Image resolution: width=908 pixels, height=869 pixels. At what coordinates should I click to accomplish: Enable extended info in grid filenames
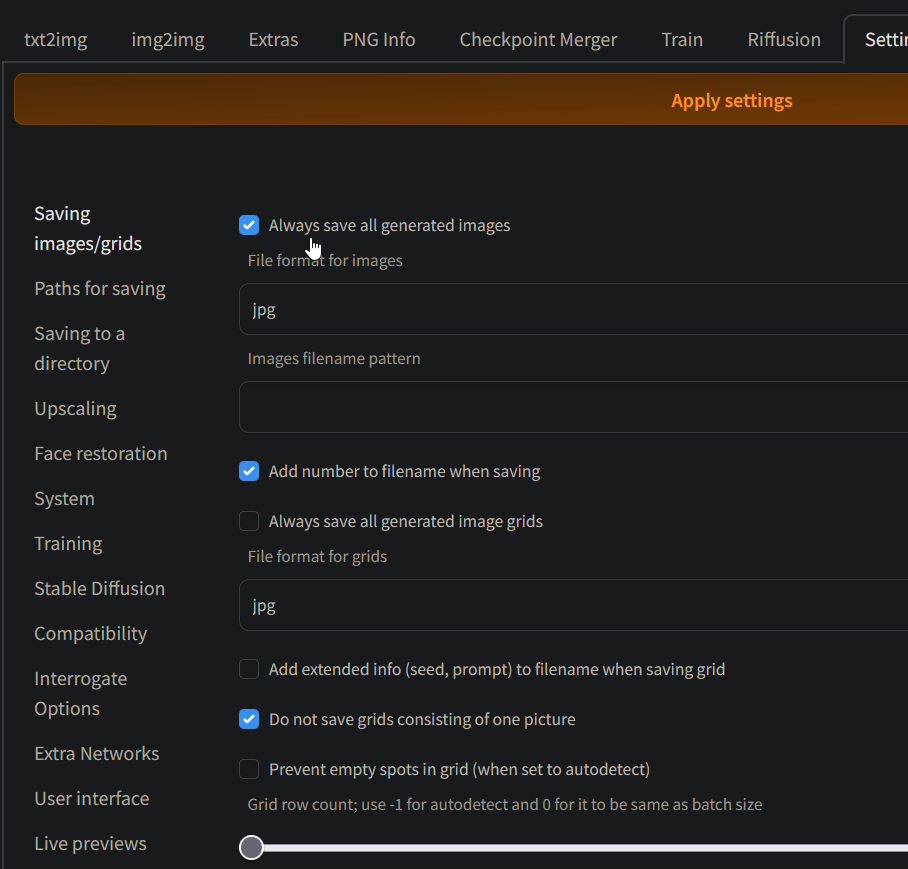tap(248, 669)
